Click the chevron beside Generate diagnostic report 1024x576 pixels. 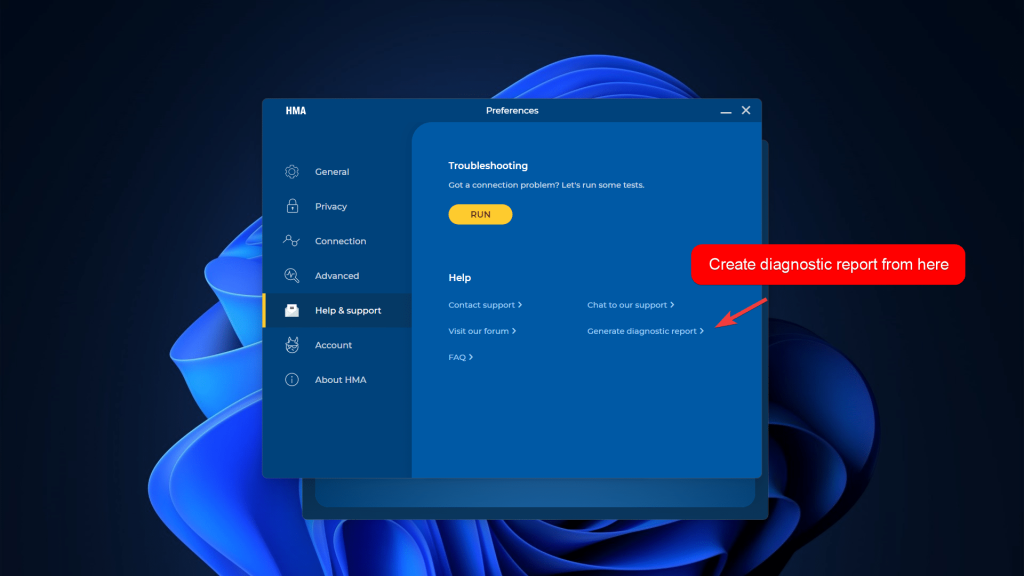tap(701, 331)
